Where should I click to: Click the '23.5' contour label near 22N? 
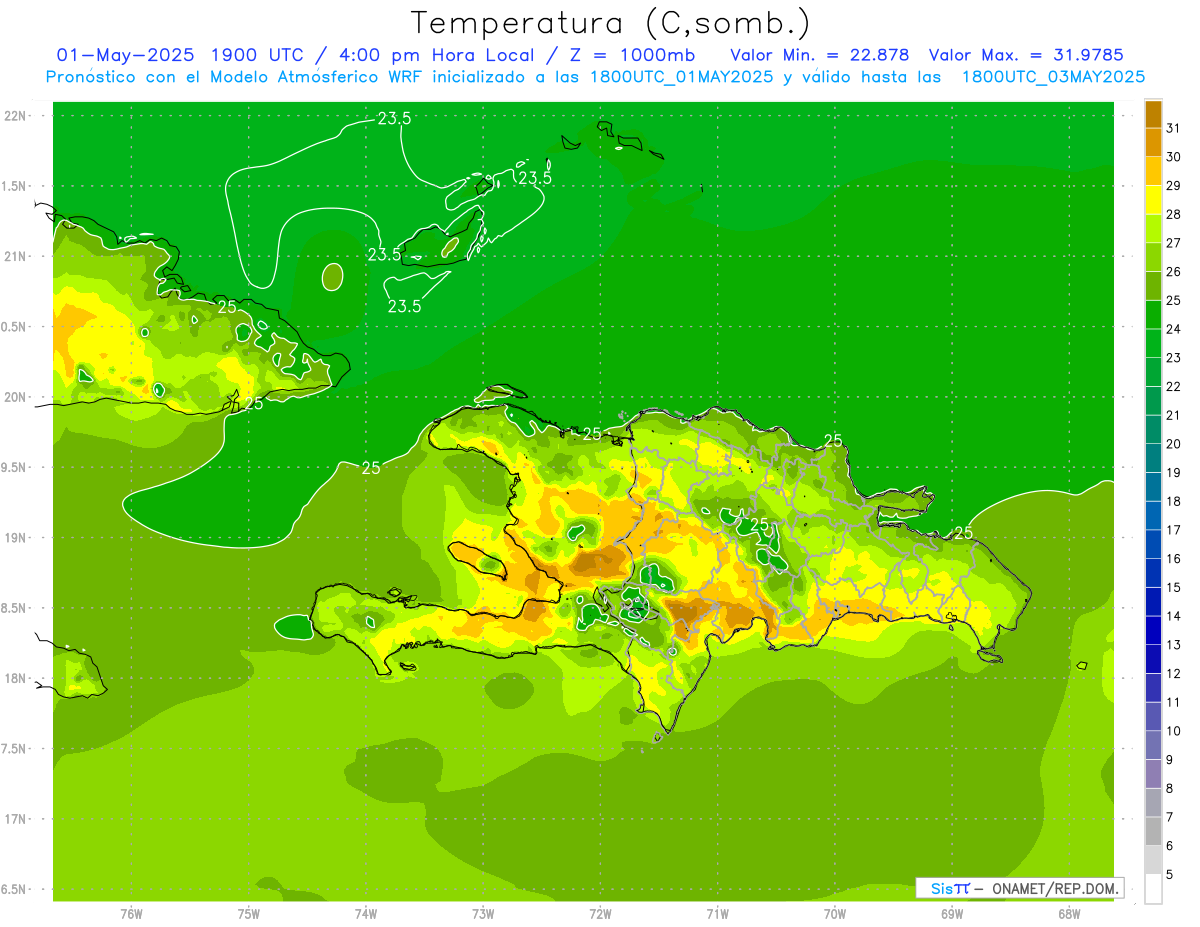coord(394,118)
